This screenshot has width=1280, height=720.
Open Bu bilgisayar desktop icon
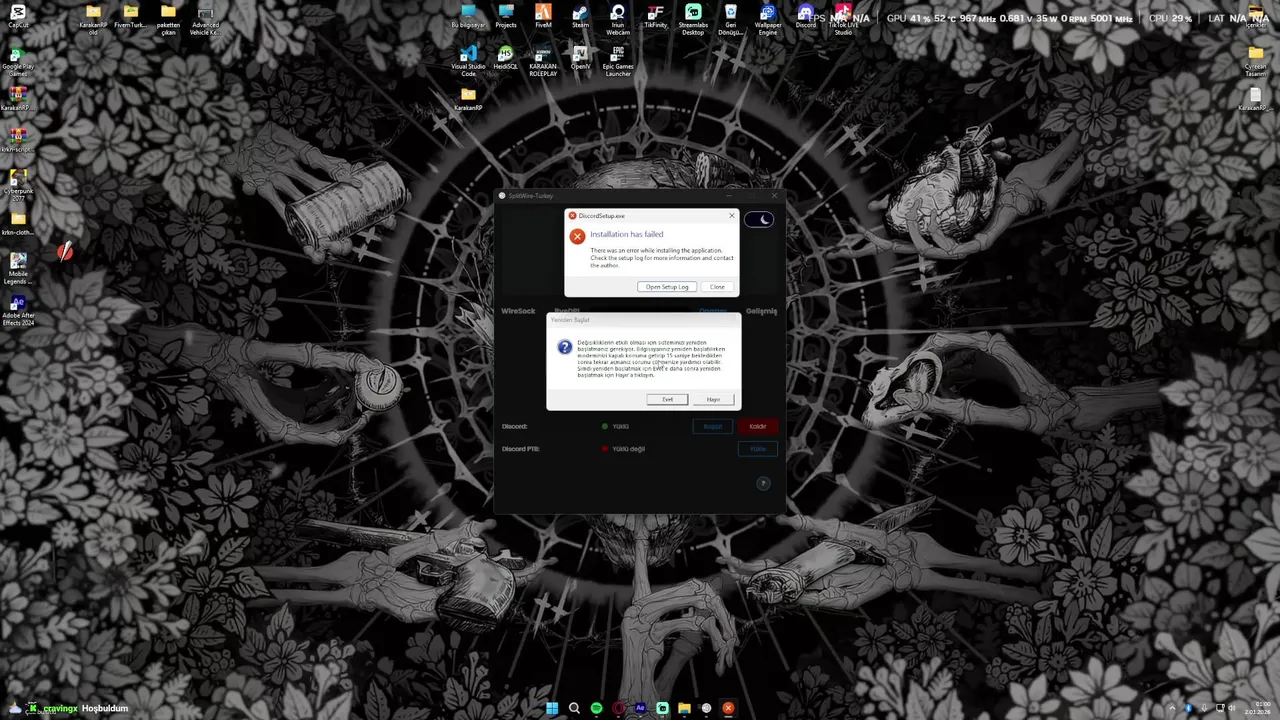pyautogui.click(x=468, y=17)
